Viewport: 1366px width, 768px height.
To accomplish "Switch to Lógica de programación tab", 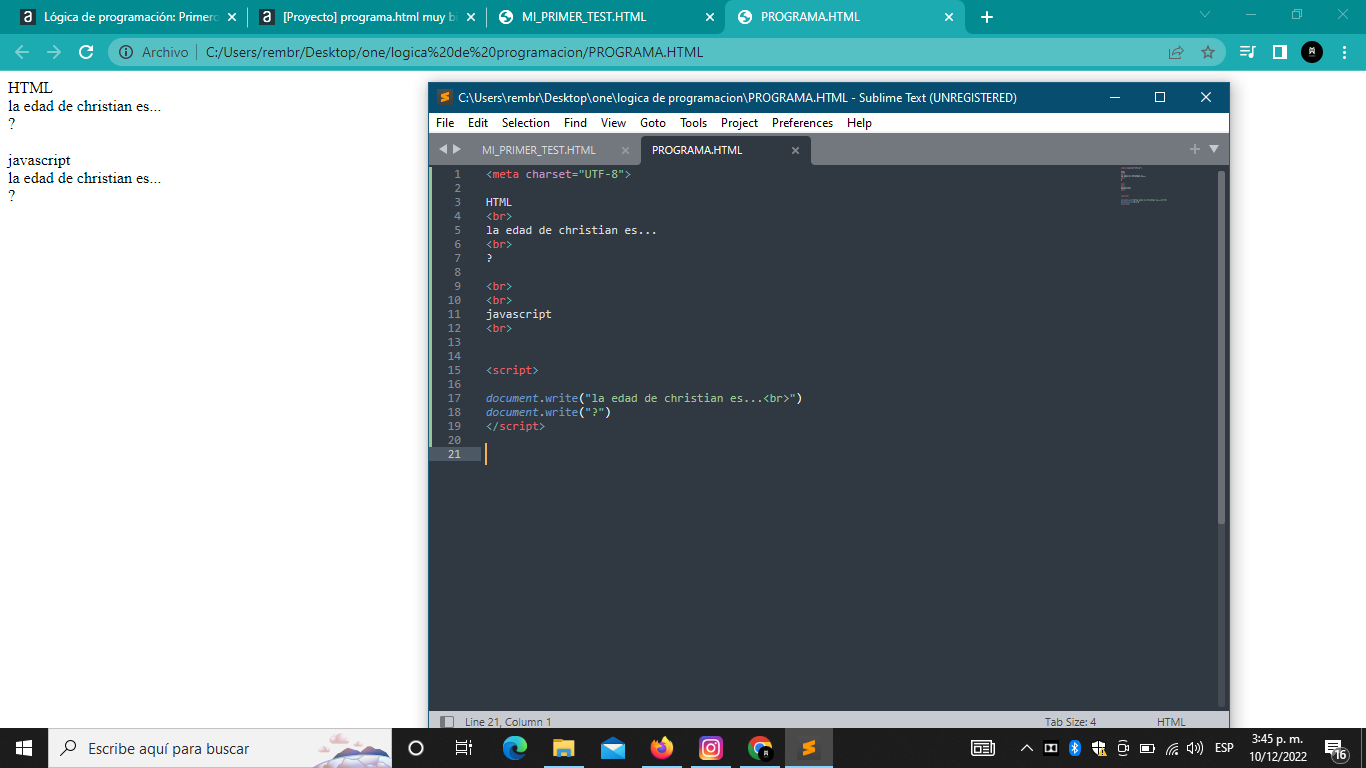I will [129, 17].
